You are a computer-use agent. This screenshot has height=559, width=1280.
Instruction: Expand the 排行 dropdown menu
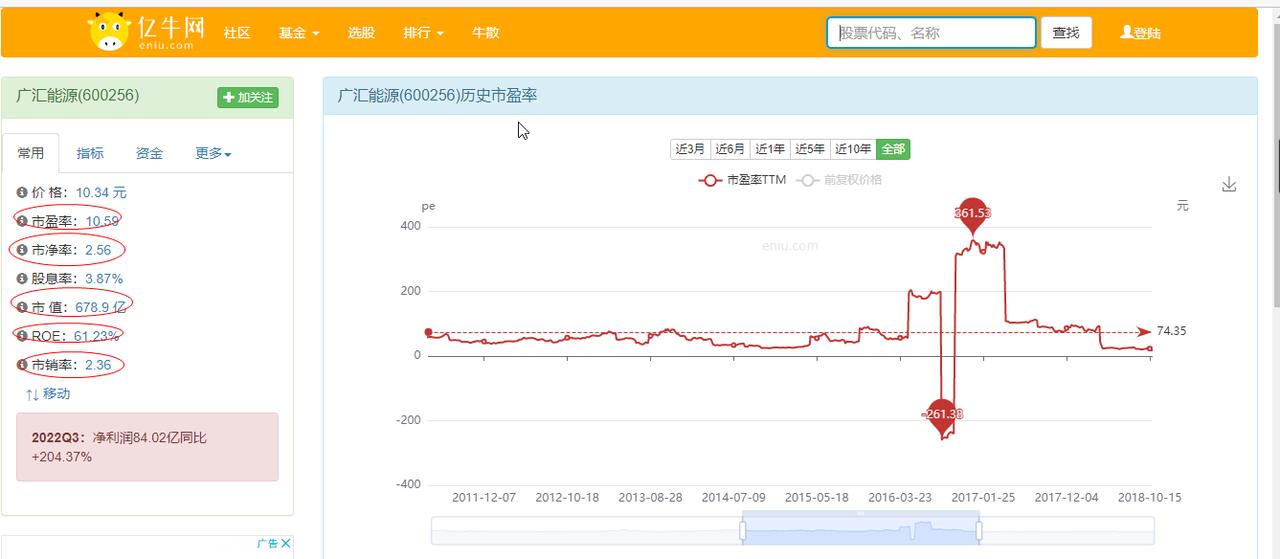[x=423, y=33]
